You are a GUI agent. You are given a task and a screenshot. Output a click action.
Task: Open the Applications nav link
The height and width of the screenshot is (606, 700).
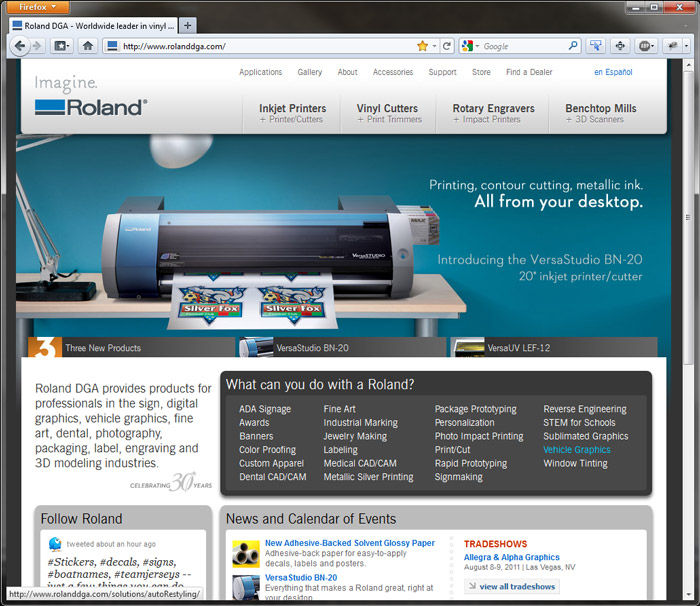click(261, 72)
